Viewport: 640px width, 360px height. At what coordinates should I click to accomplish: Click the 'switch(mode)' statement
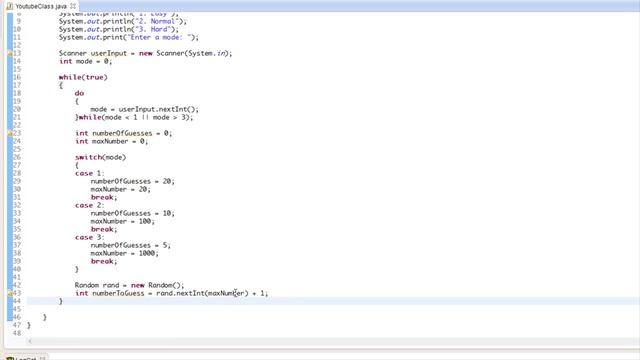click(x=100, y=157)
